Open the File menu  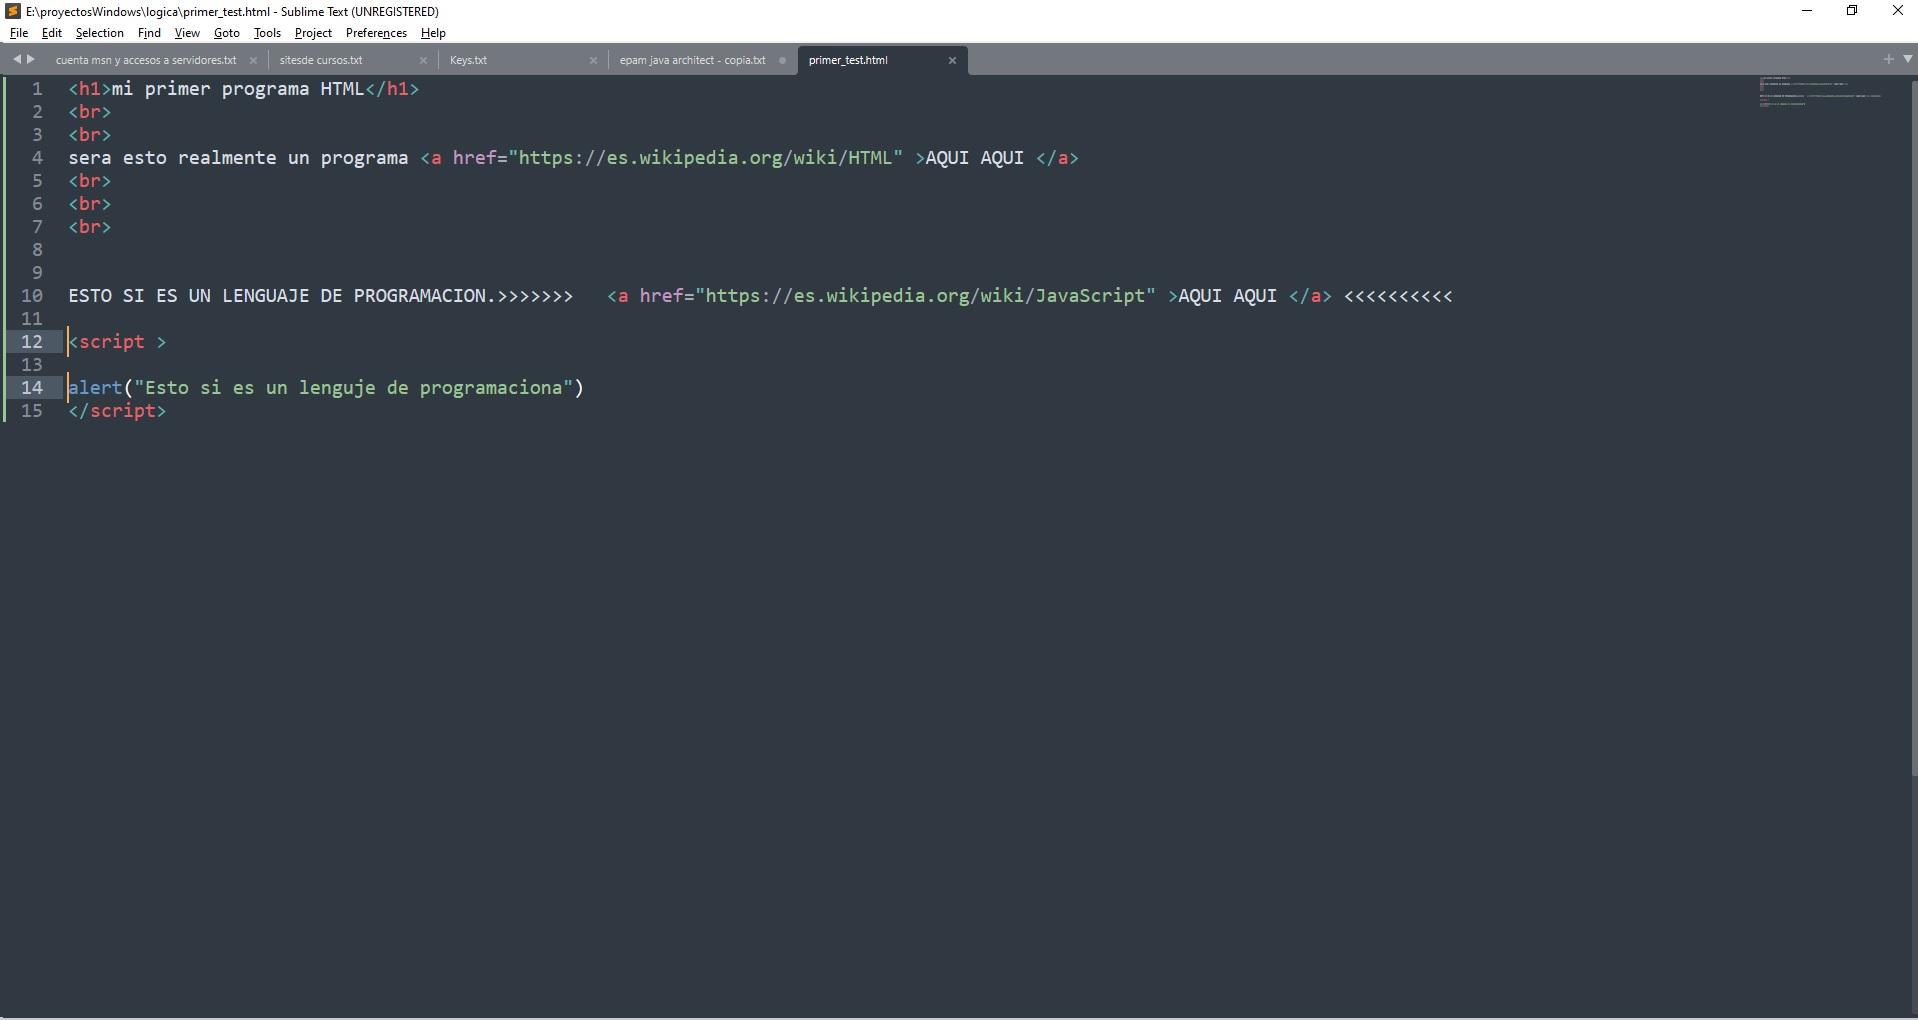point(19,33)
